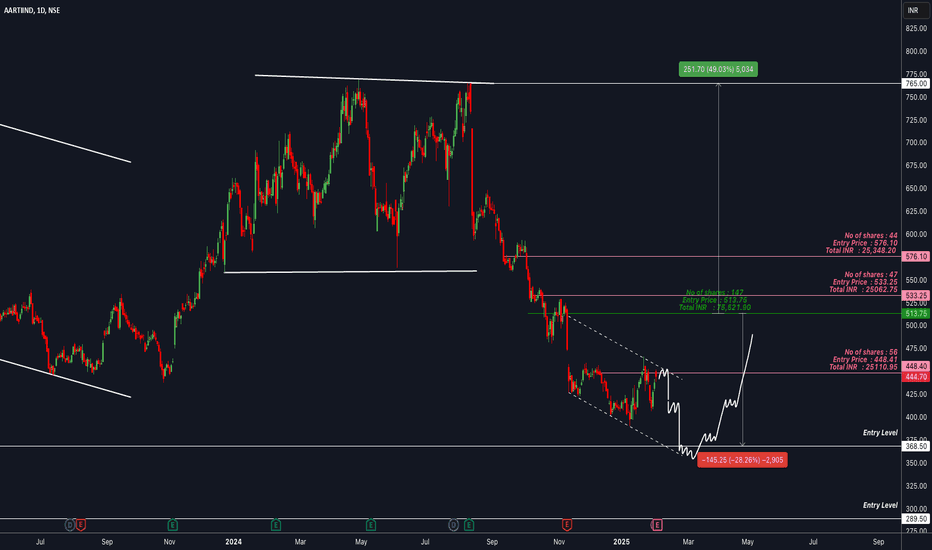Click the AARTIIND, 1D, NSE symbol title

tap(32, 10)
